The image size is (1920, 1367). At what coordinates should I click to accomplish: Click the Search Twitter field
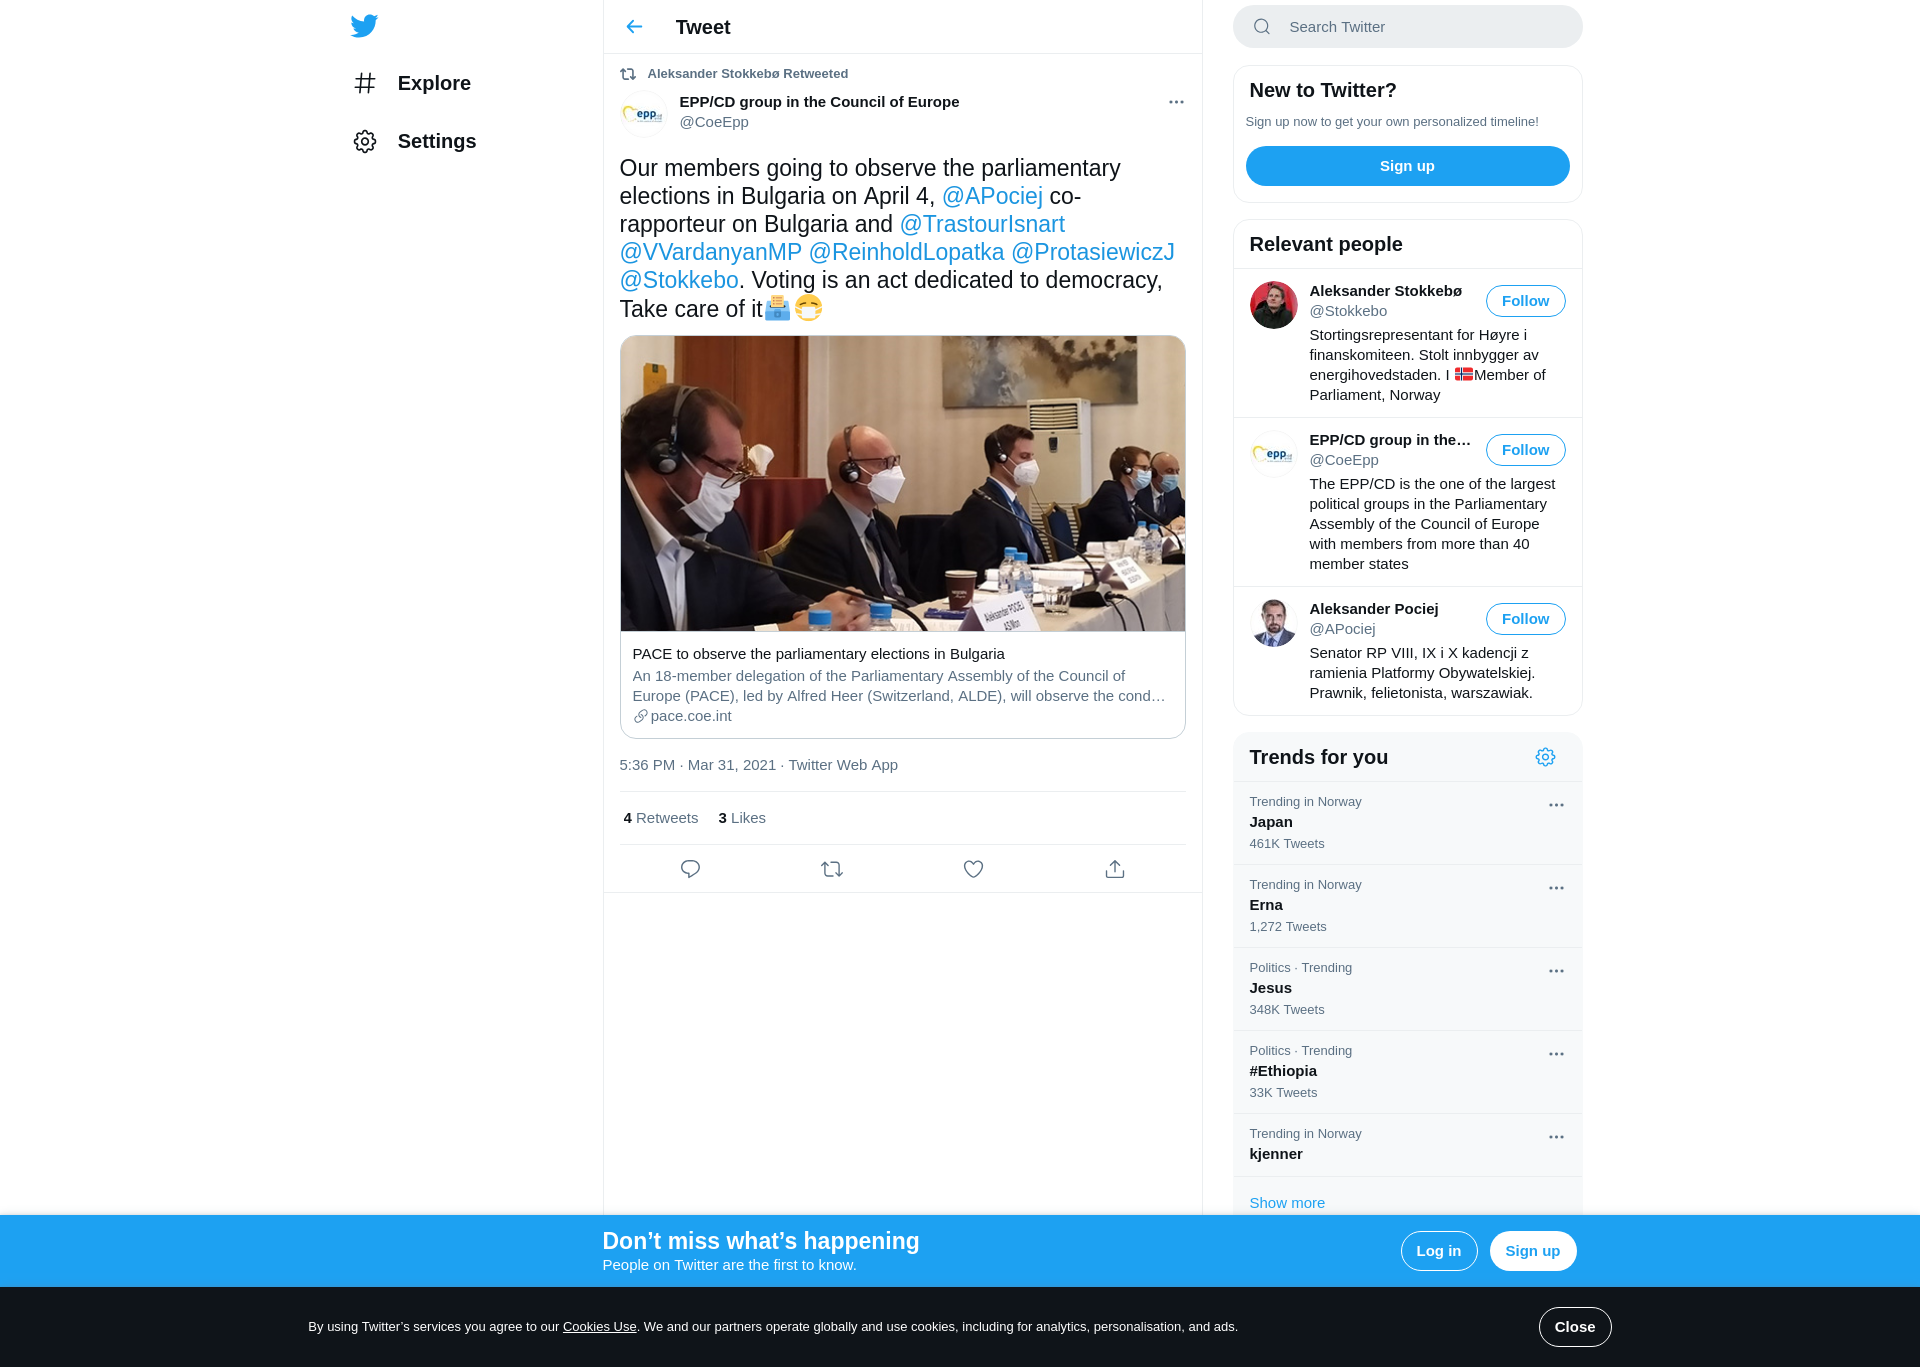(1407, 27)
